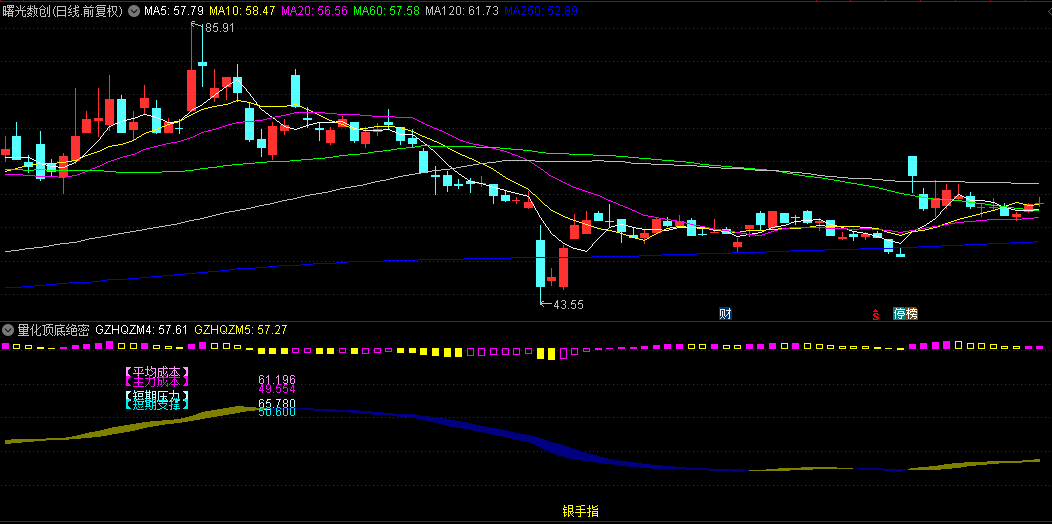Click the 61.196 average cost value
1052x524 pixels.
tap(276, 380)
